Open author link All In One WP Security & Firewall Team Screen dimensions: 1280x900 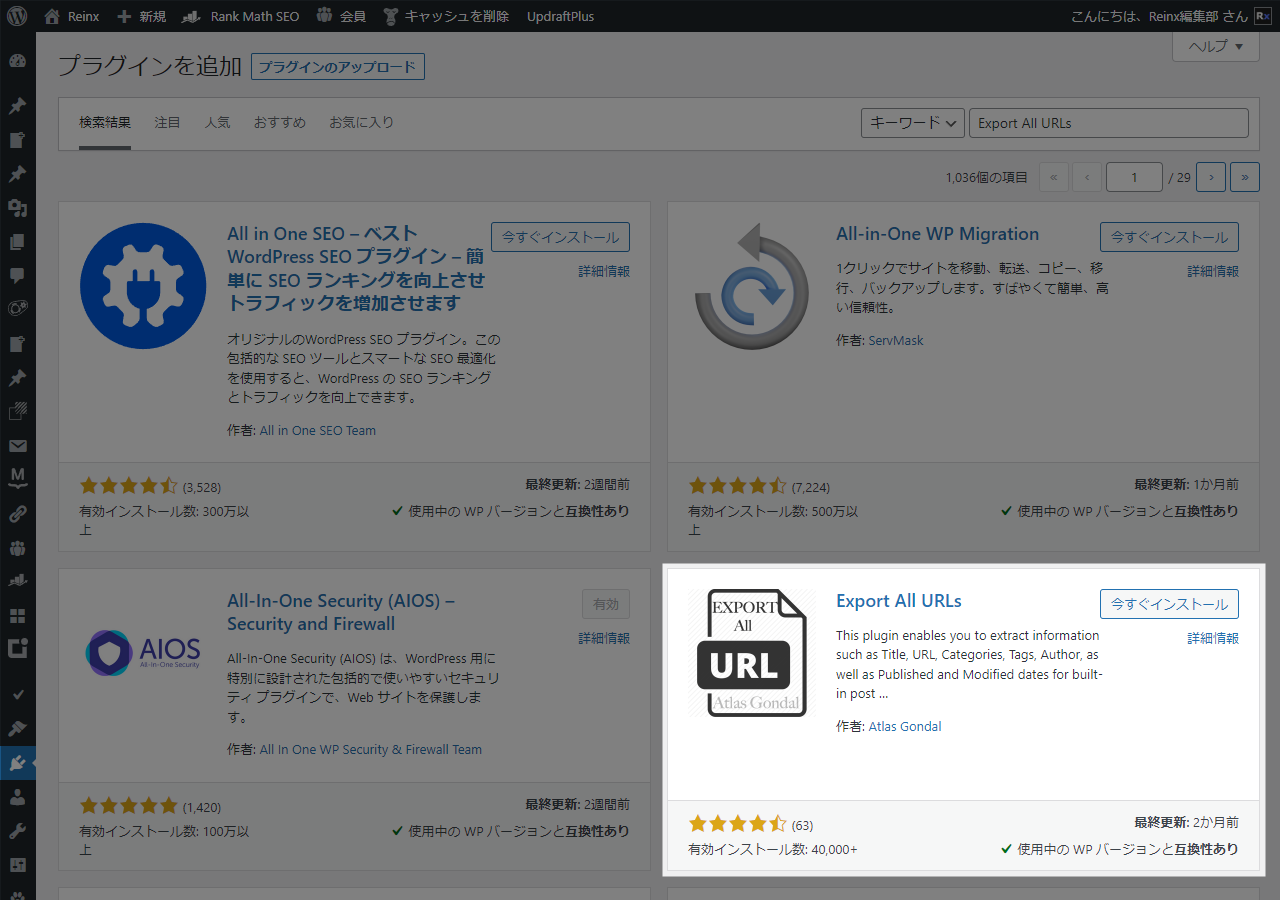coord(371,749)
